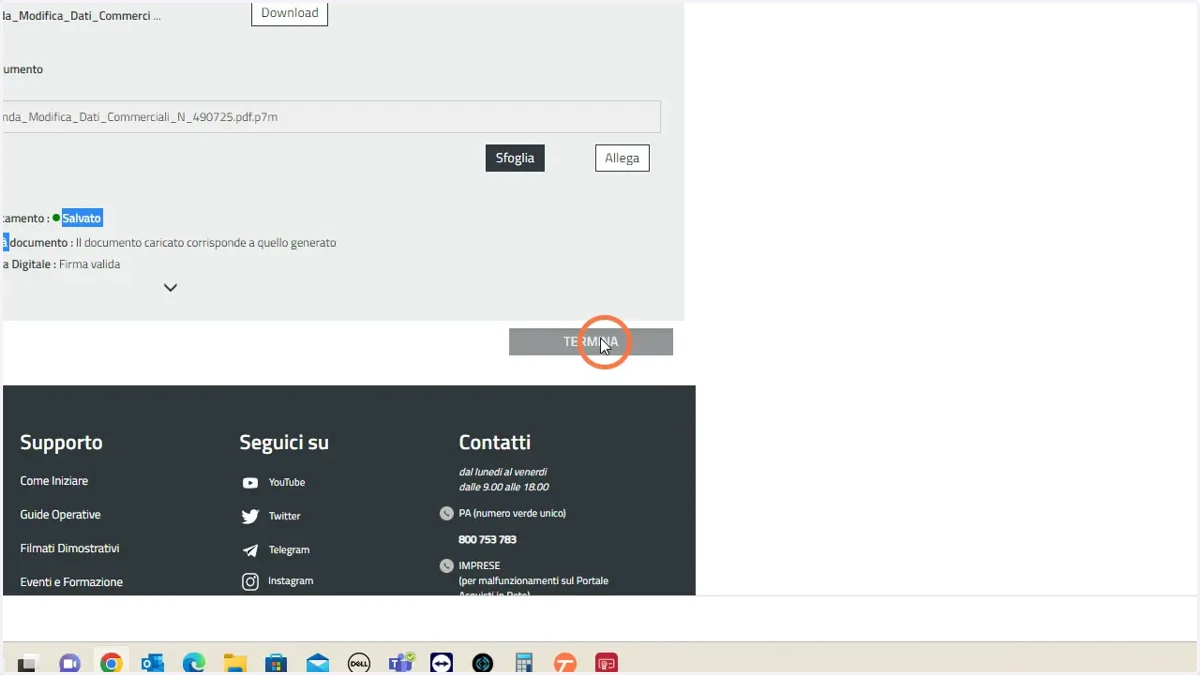Open Microsoft Teams from the taskbar
This screenshot has height=675, width=1200.
pos(401,663)
